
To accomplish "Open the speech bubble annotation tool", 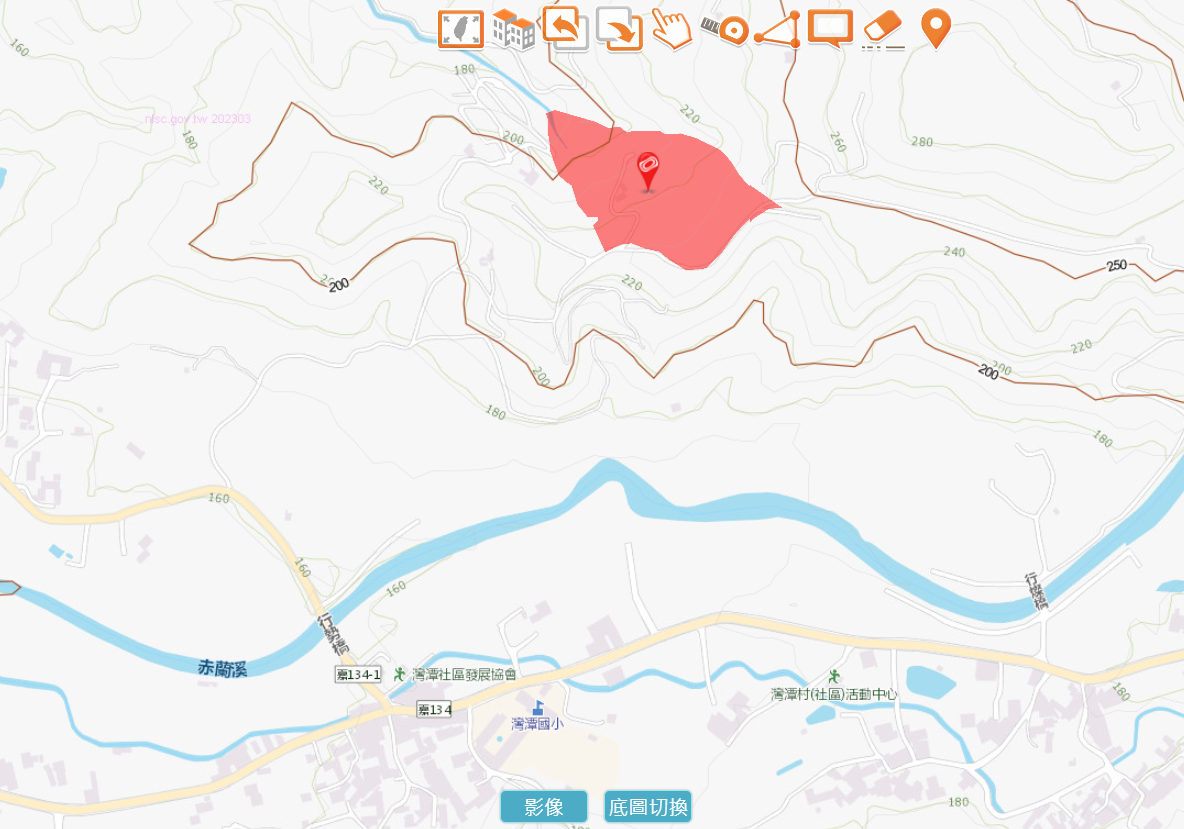I will tap(830, 29).
